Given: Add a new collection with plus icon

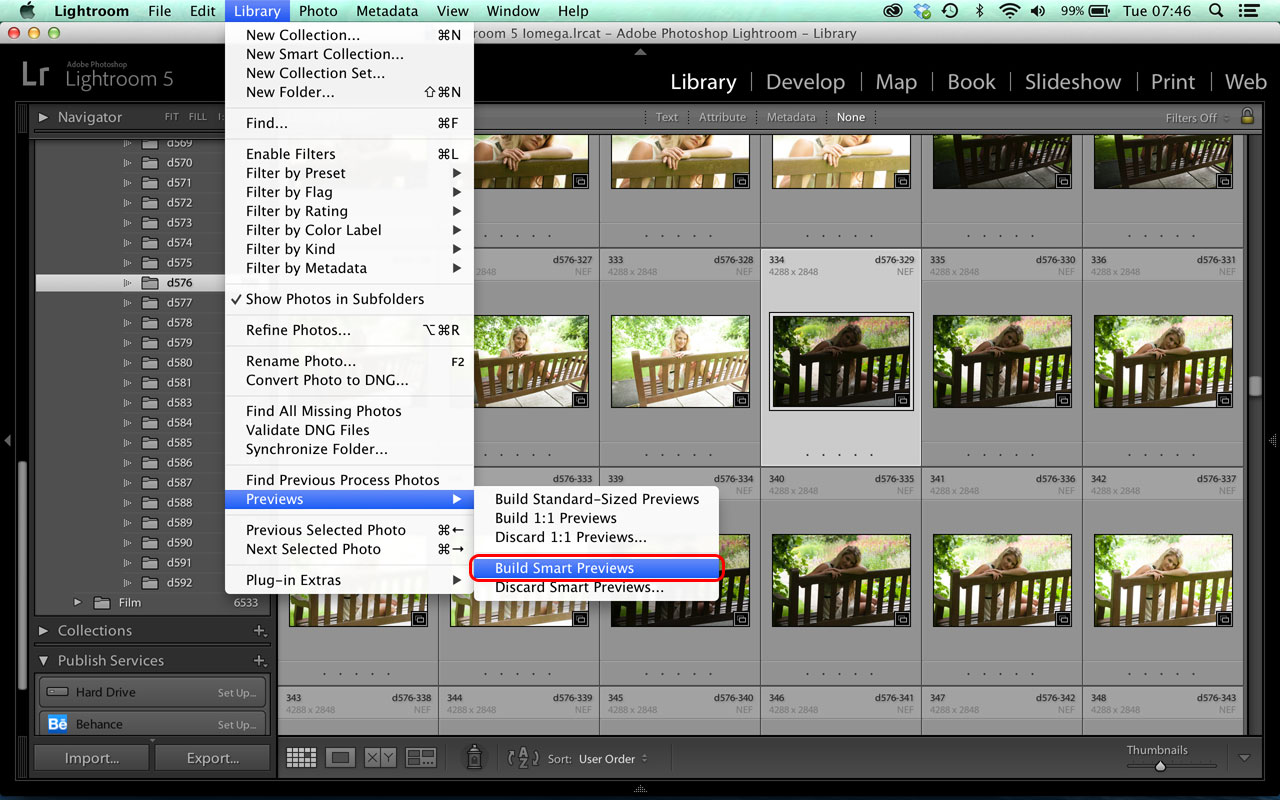Looking at the screenshot, I should pyautogui.click(x=260, y=631).
